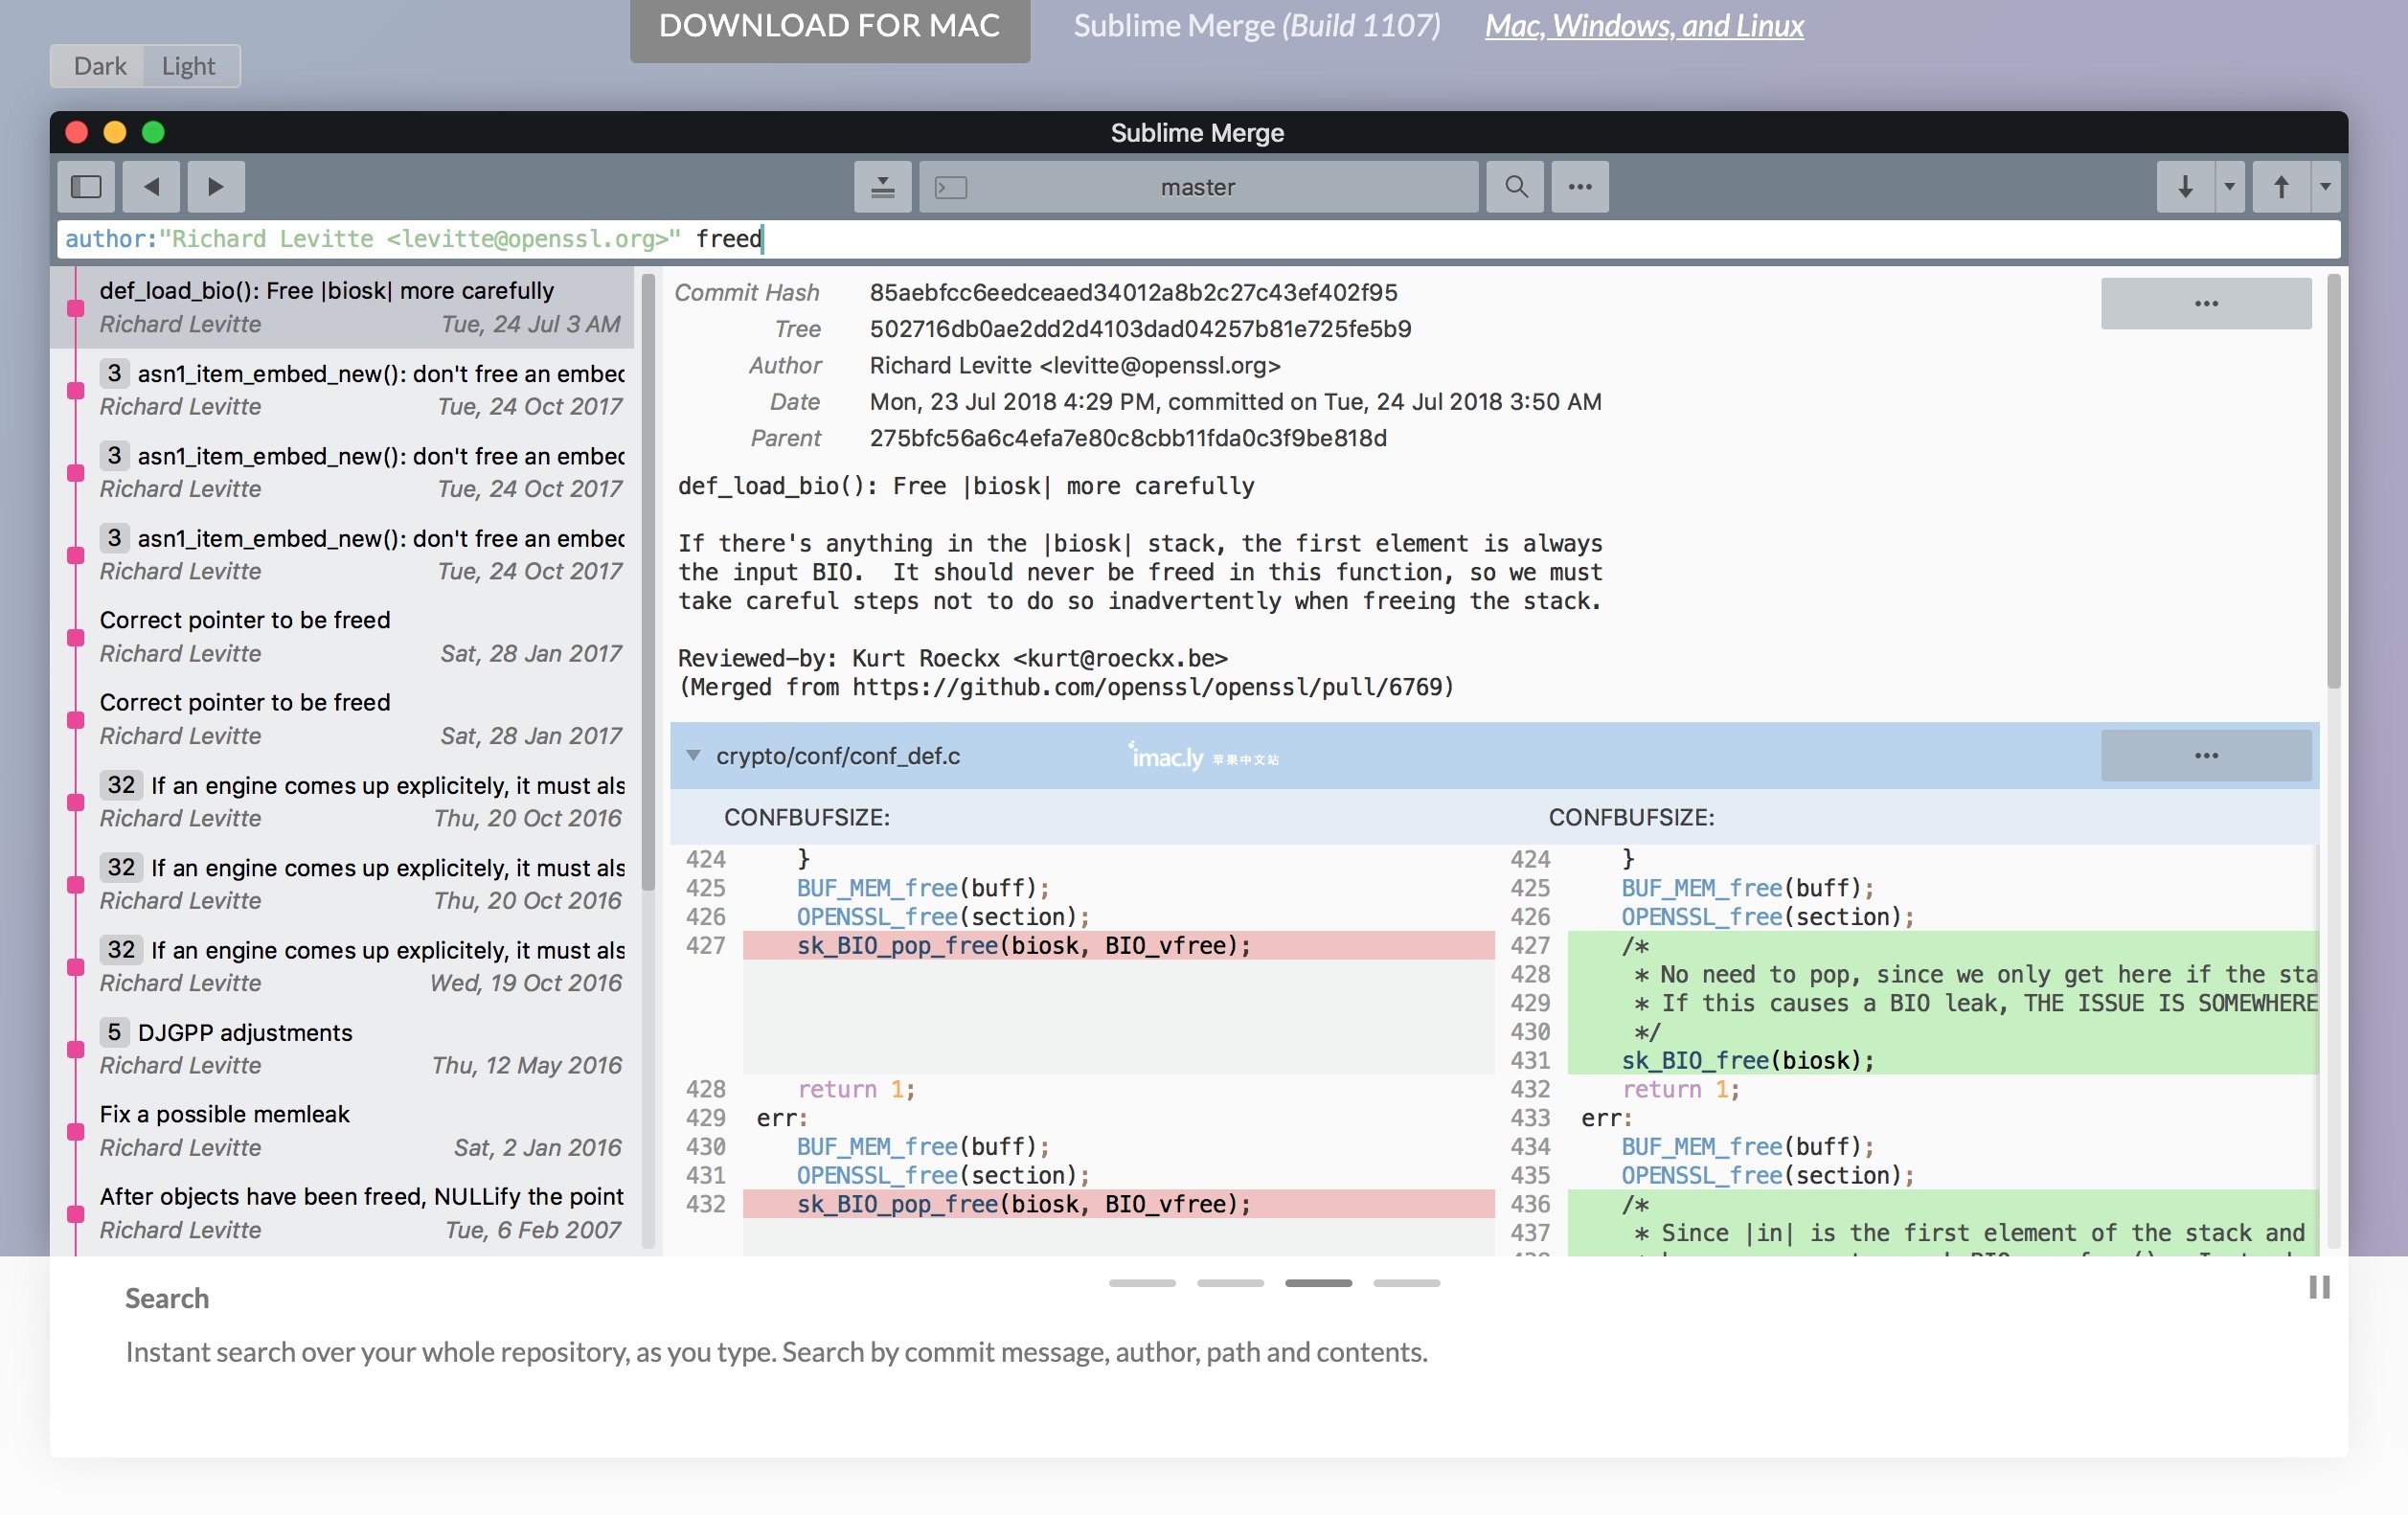This screenshot has height=1515, width=2408.
Task: Click in the author search field
Action: [1198, 239]
